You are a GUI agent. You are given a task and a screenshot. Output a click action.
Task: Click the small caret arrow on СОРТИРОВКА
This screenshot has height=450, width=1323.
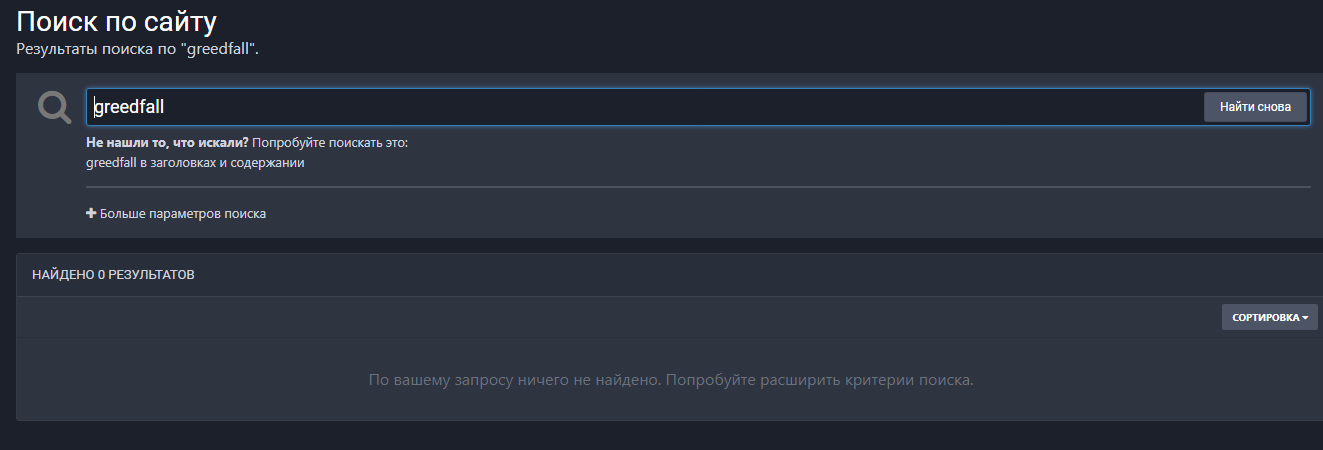click(x=1305, y=318)
